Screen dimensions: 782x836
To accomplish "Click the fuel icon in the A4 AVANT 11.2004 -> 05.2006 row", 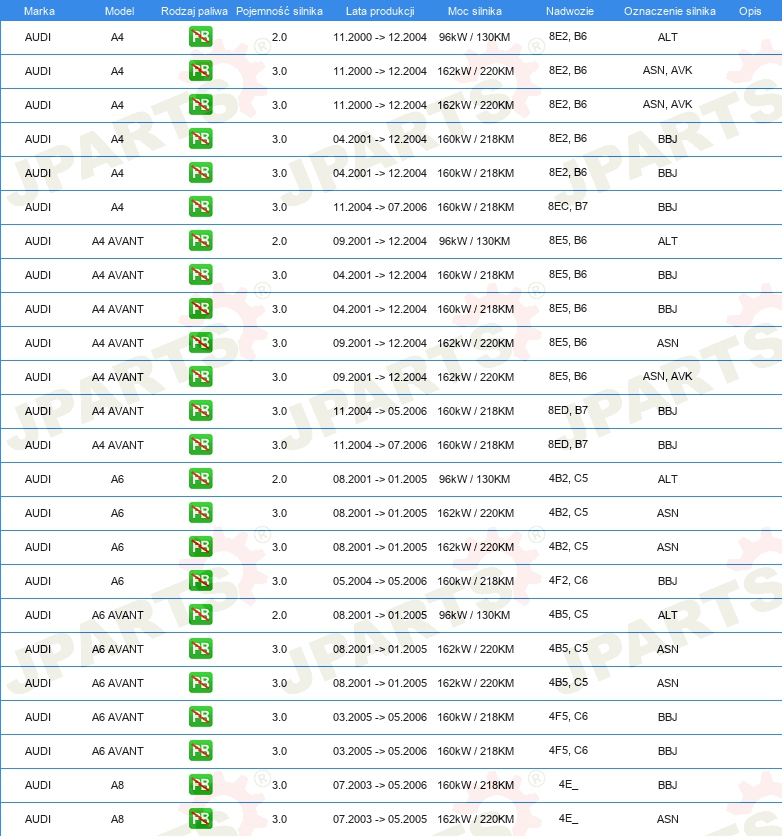I will point(200,411).
